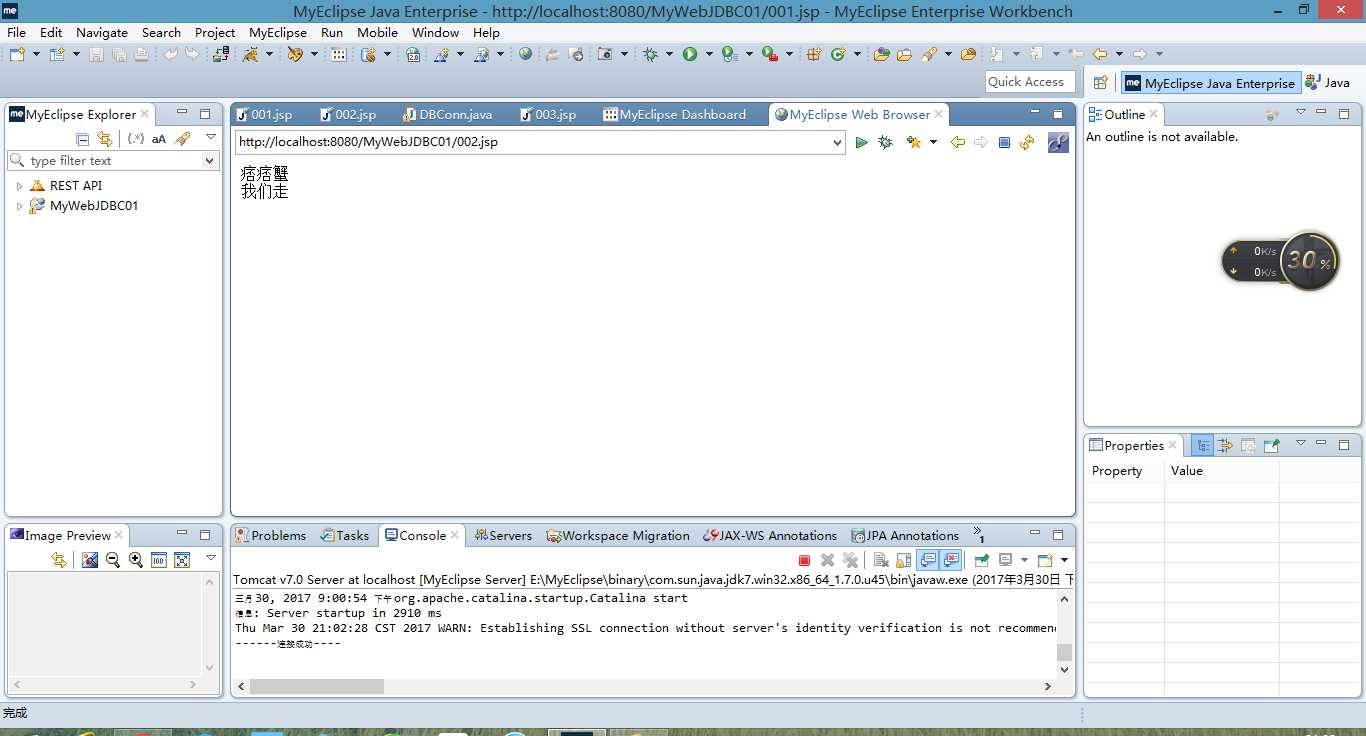
Task: Toggle Show Advanced Properties in Properties view
Action: [1225, 445]
